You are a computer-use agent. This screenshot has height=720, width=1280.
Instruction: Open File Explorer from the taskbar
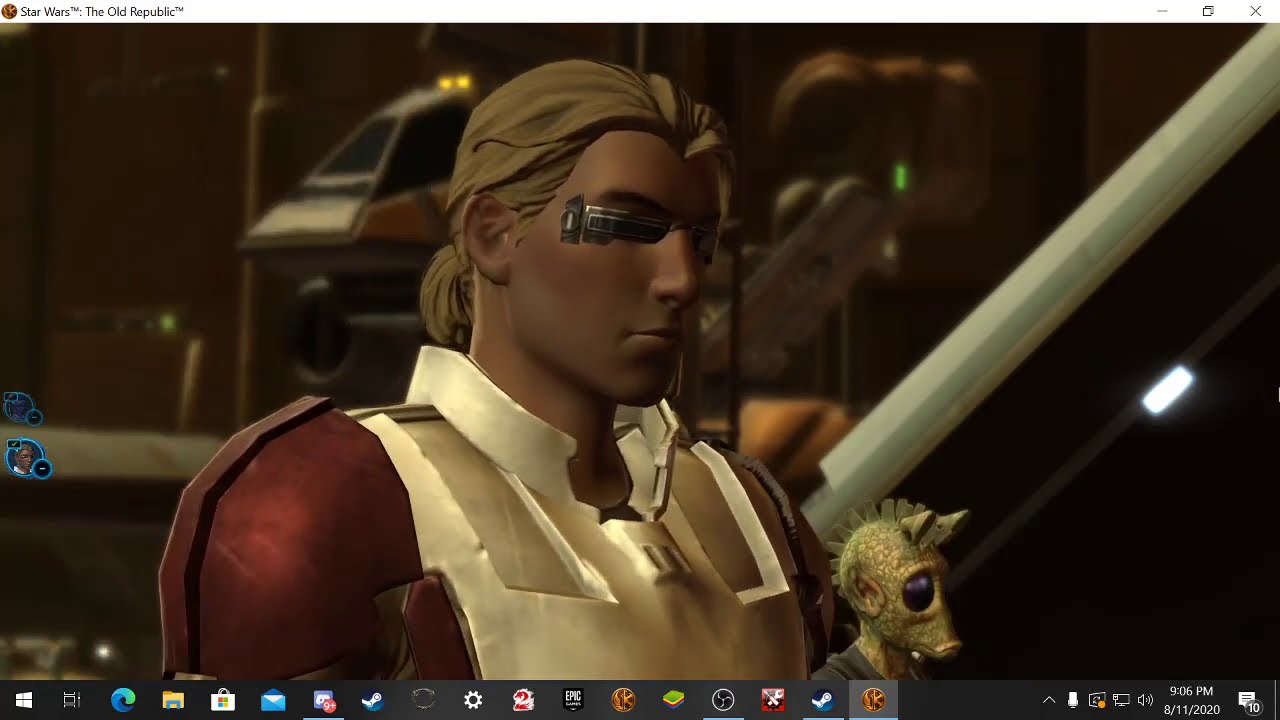click(x=173, y=700)
